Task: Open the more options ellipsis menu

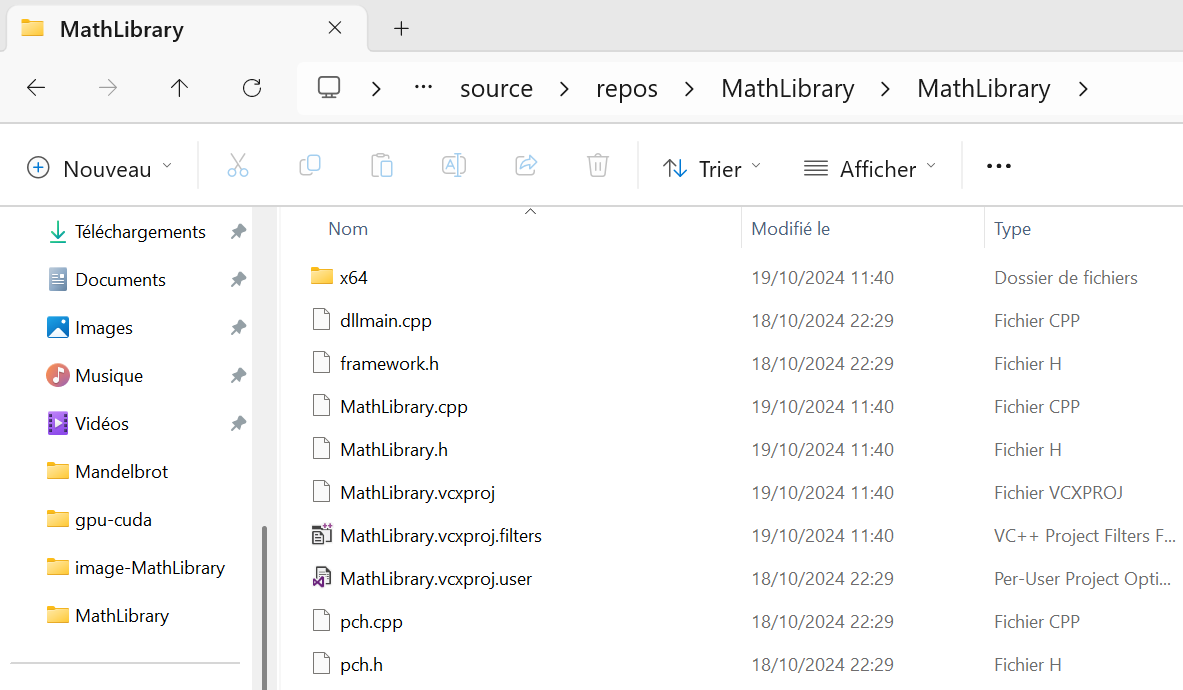Action: 999,167
